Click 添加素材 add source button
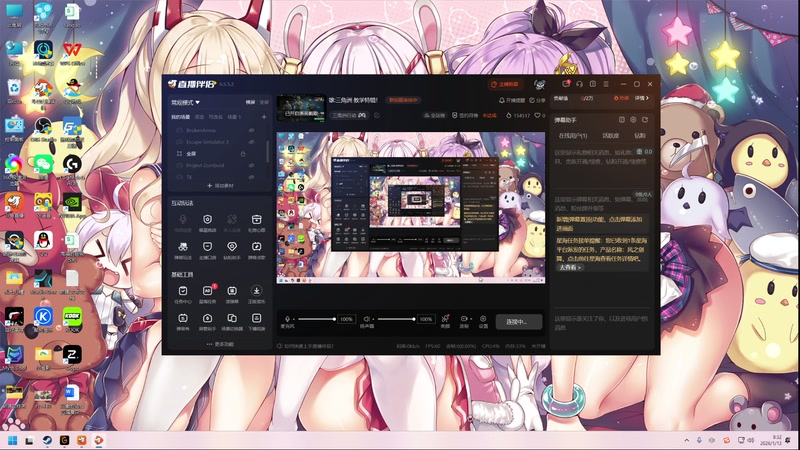This screenshot has width=800, height=450. point(220,186)
